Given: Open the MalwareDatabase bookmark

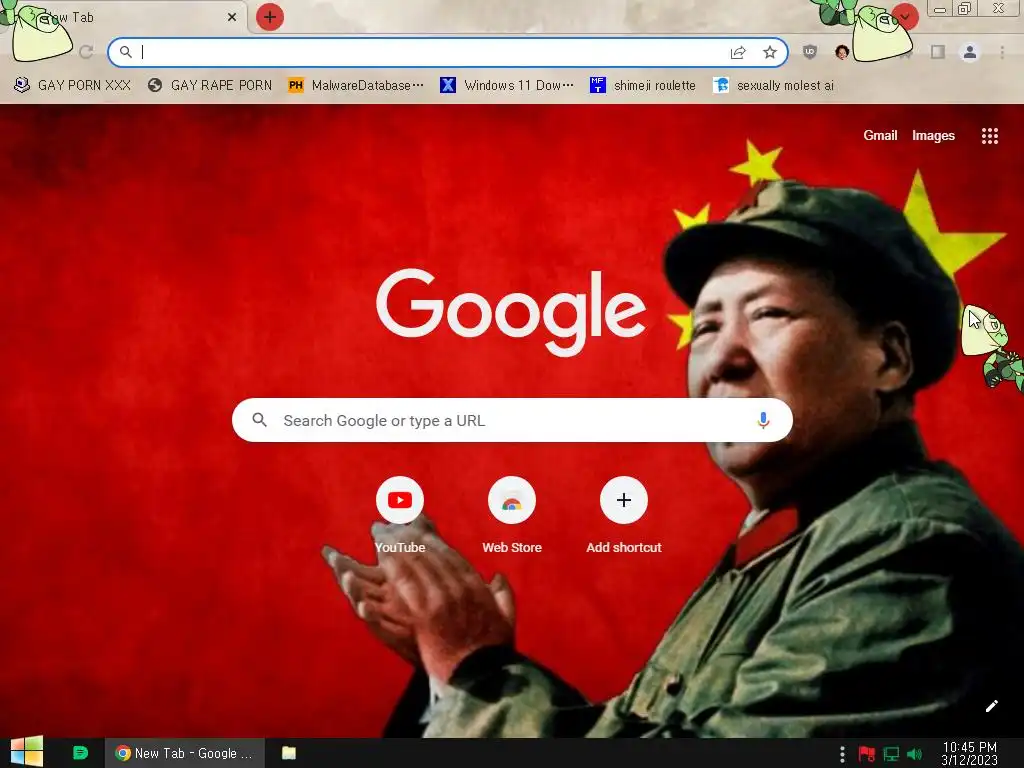Looking at the screenshot, I should coord(356,86).
